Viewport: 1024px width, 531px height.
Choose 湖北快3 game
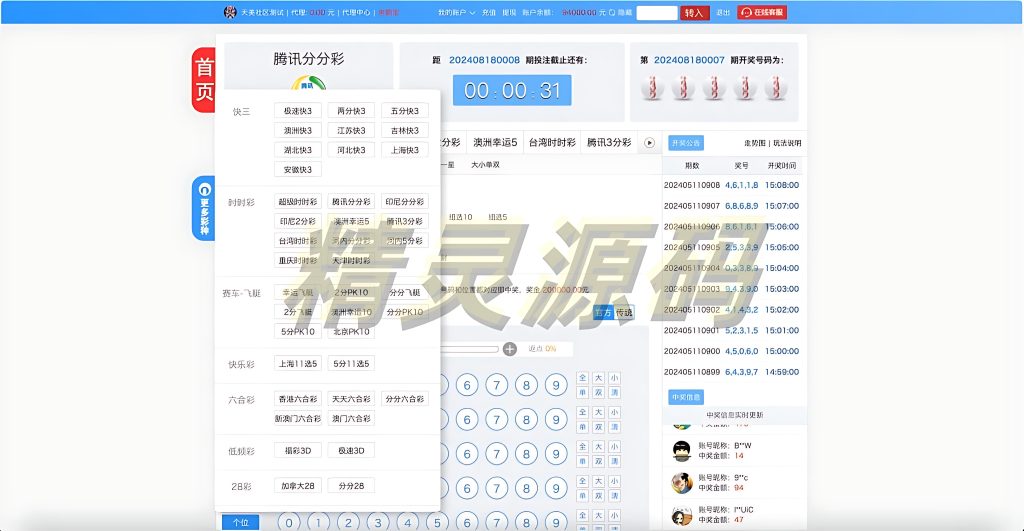pos(298,150)
